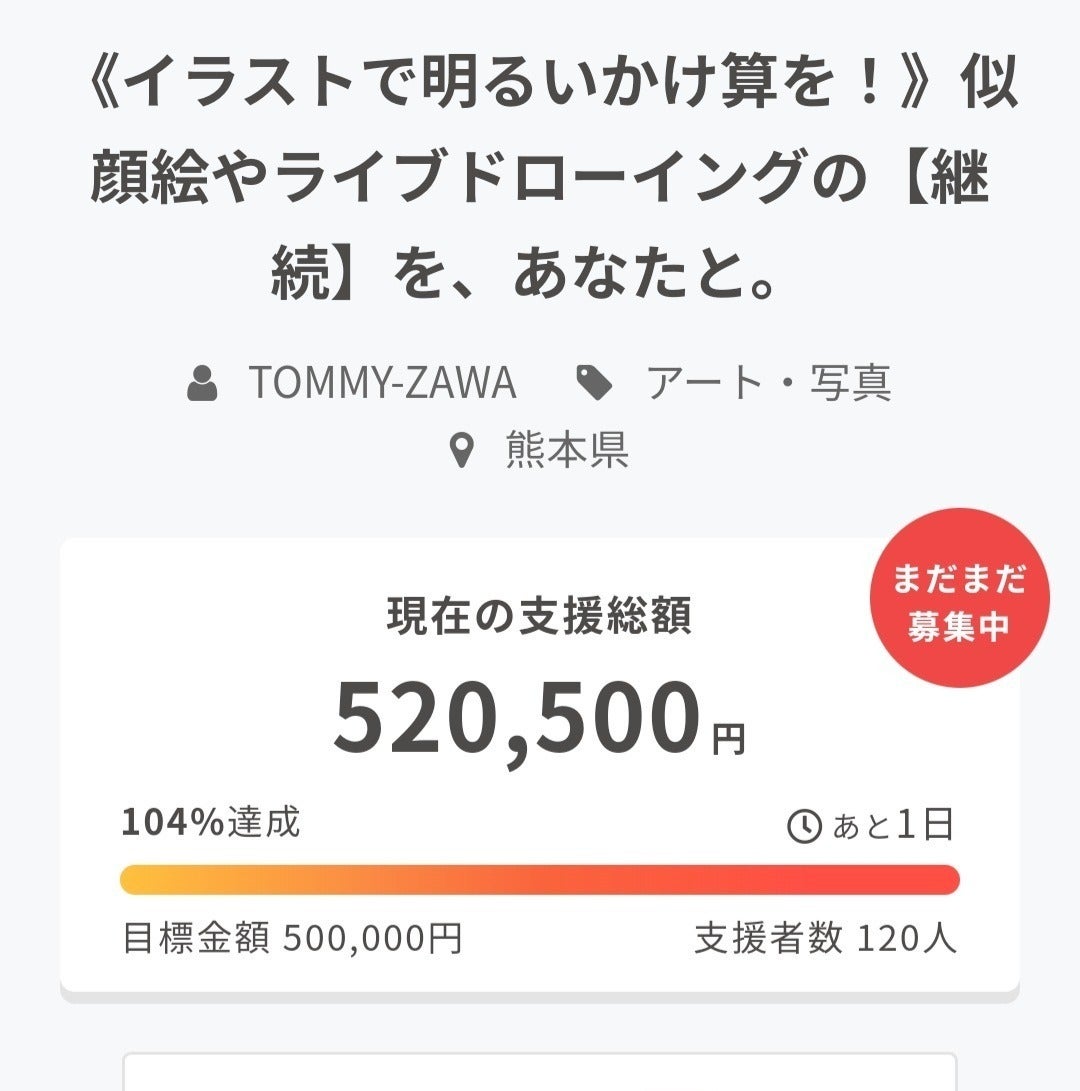The width and height of the screenshot is (1080, 1091).
Task: Open the TOMMY-ZAWA creator profile
Action: tap(385, 383)
